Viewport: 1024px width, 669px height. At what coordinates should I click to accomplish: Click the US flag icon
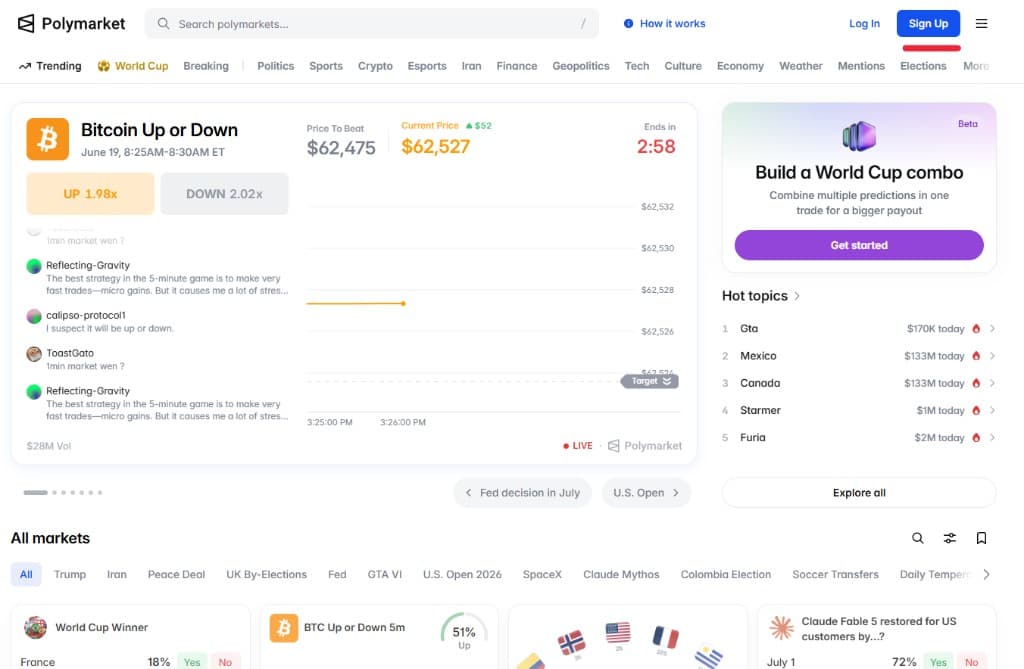618,632
